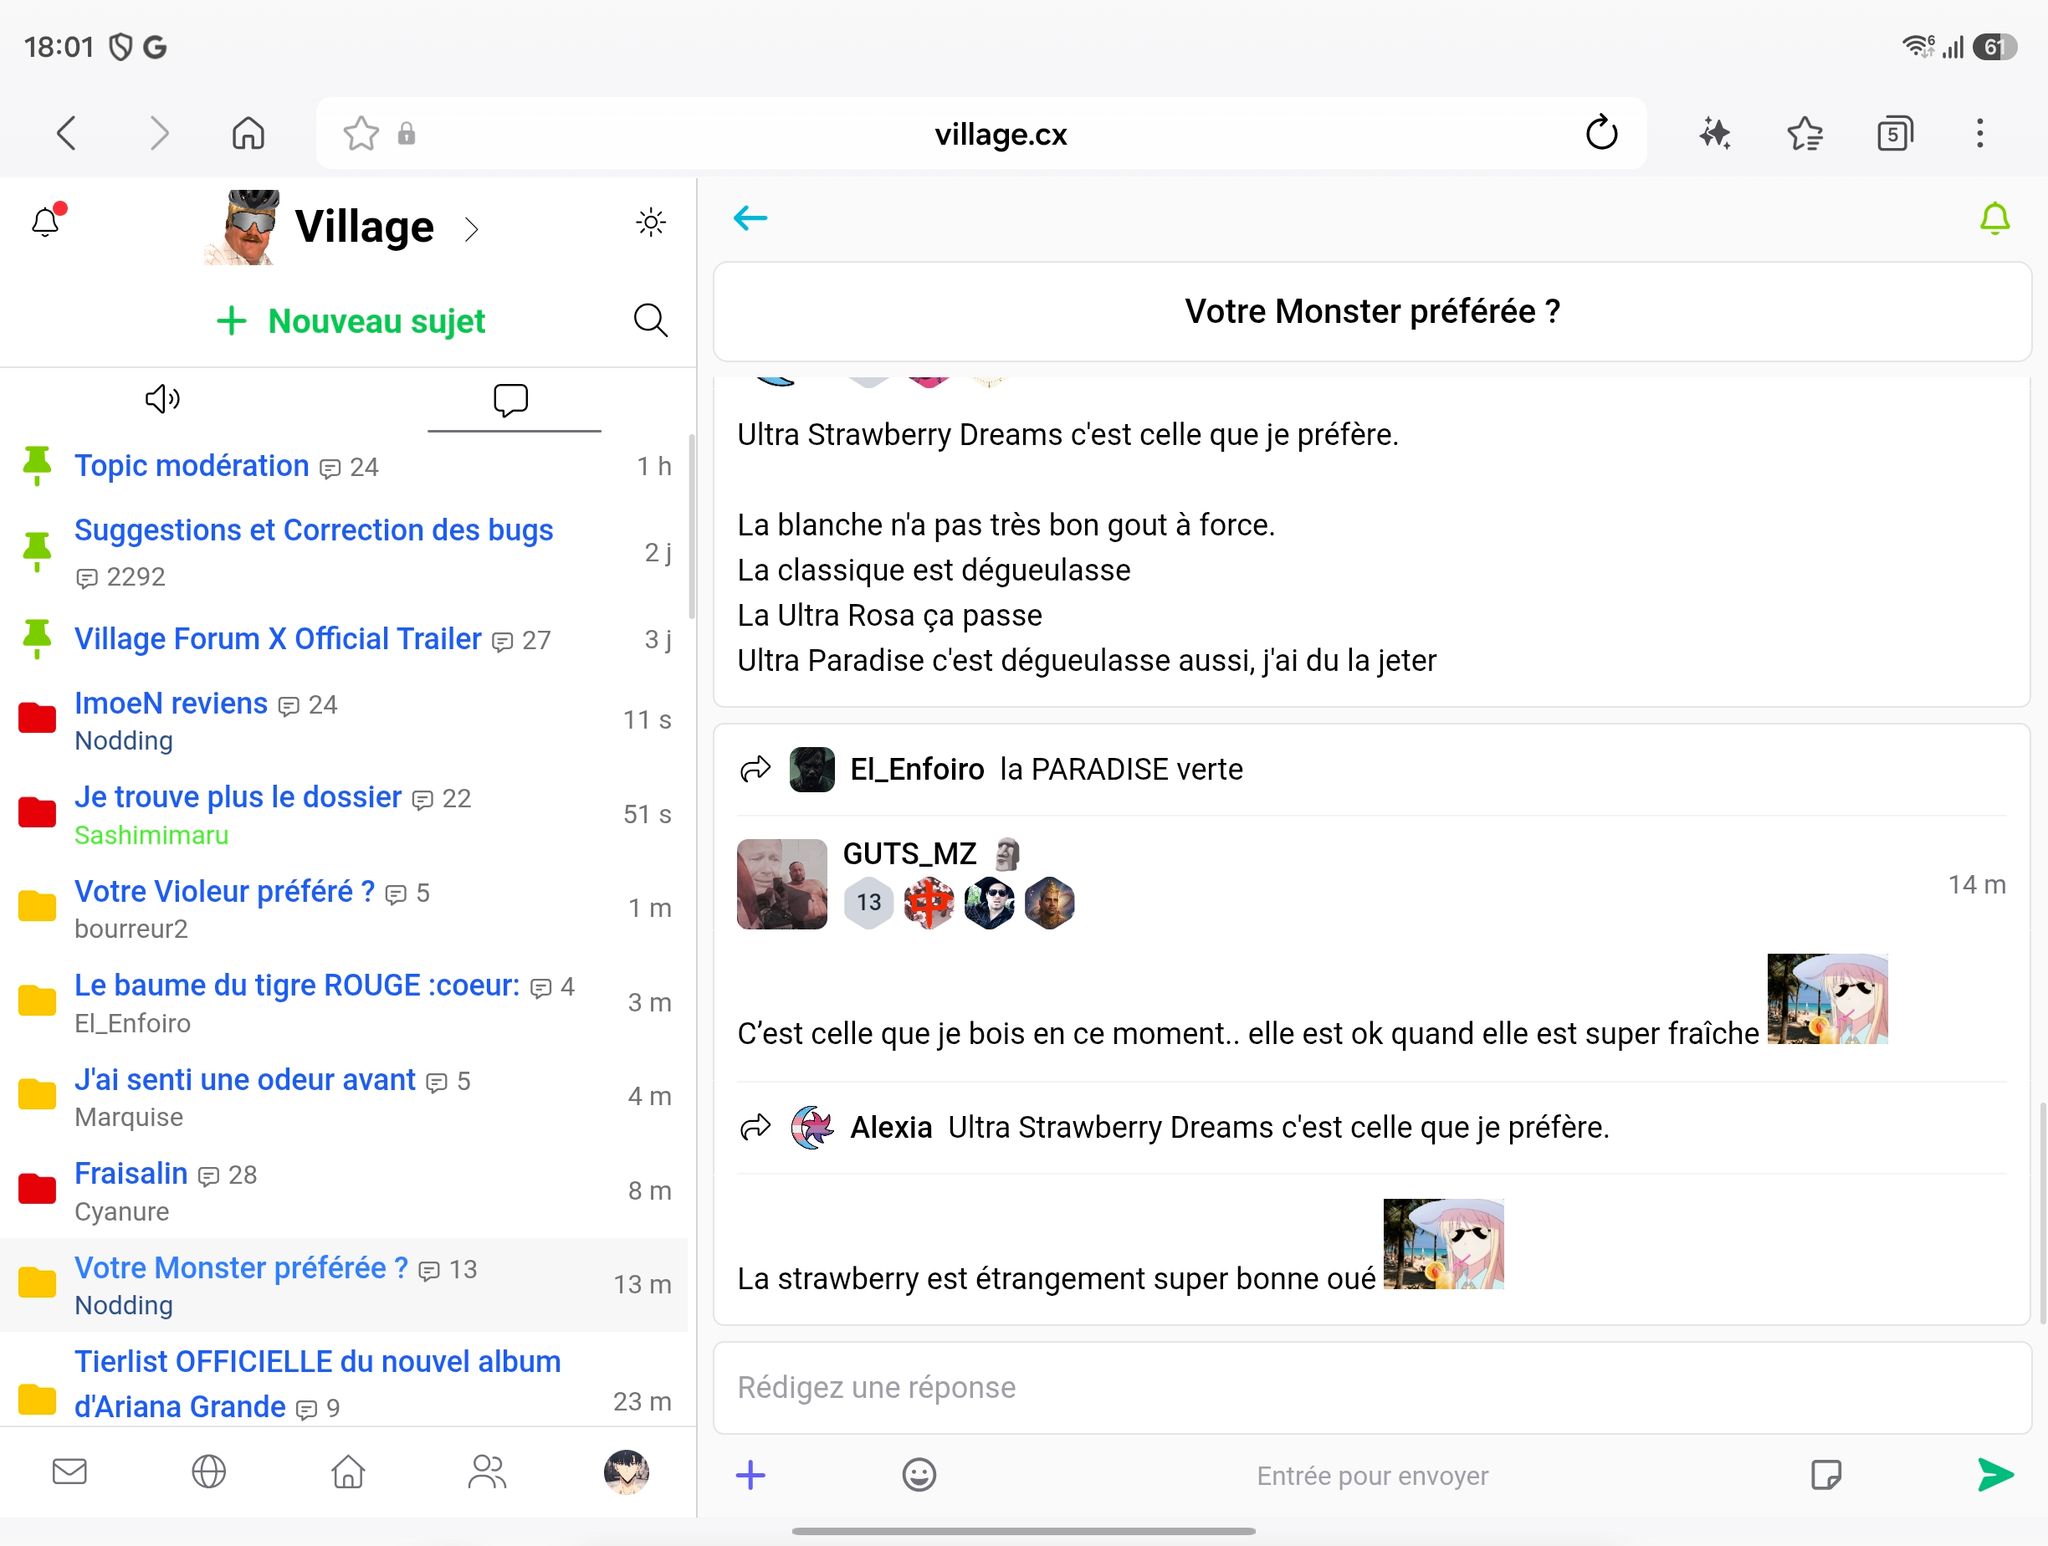Toggle light theme sun icon
Image resolution: width=2048 pixels, height=1546 pixels.
click(651, 222)
